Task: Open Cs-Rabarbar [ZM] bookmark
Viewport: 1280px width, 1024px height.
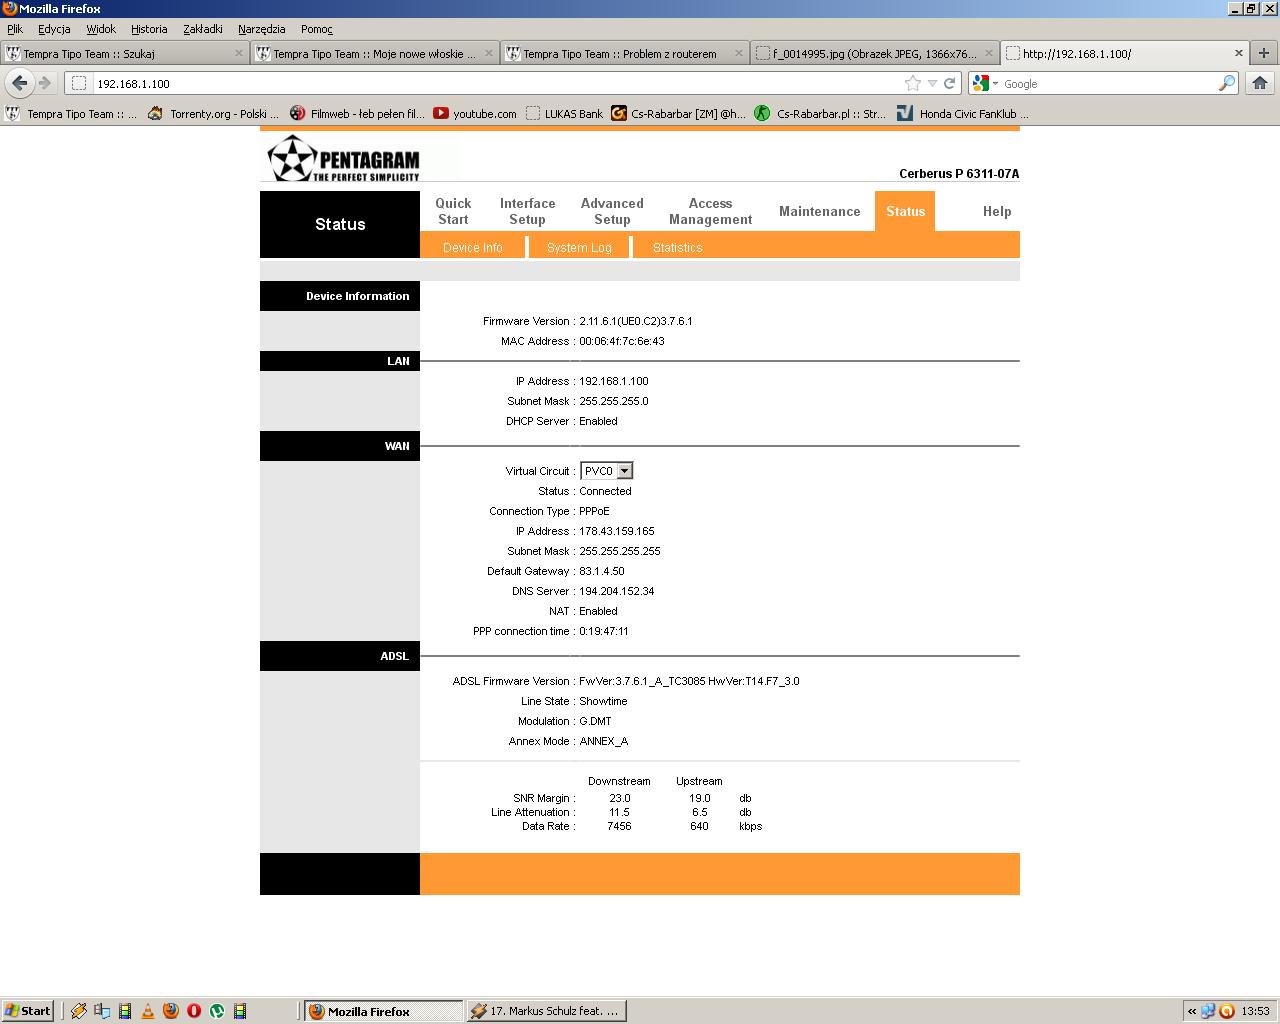Action: 678,113
